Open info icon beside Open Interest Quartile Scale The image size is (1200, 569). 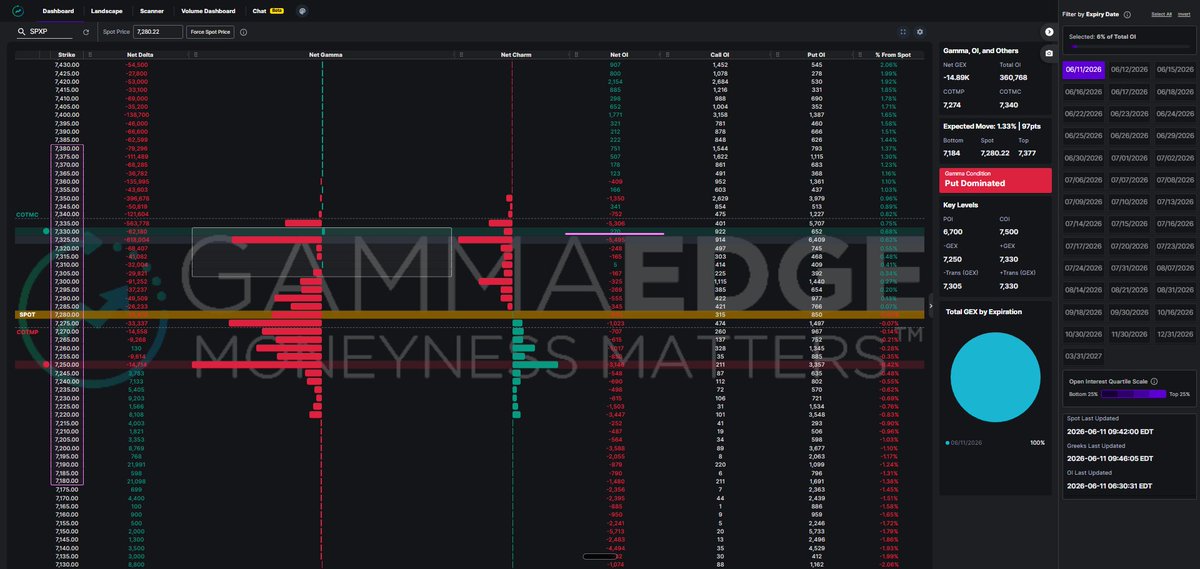point(1155,380)
